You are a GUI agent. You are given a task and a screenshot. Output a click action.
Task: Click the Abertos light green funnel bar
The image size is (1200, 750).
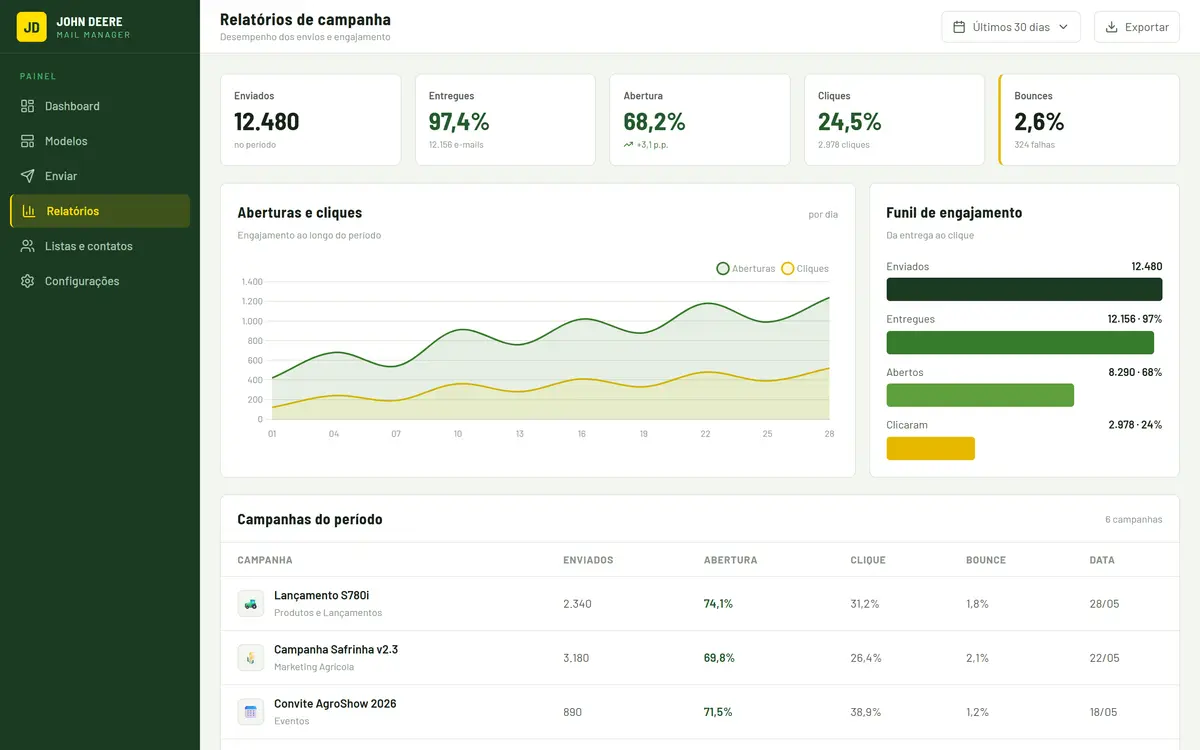click(980, 395)
